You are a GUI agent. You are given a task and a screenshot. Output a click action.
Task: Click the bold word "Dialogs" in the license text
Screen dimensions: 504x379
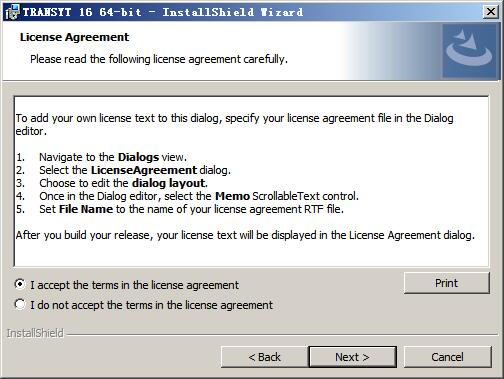point(138,157)
